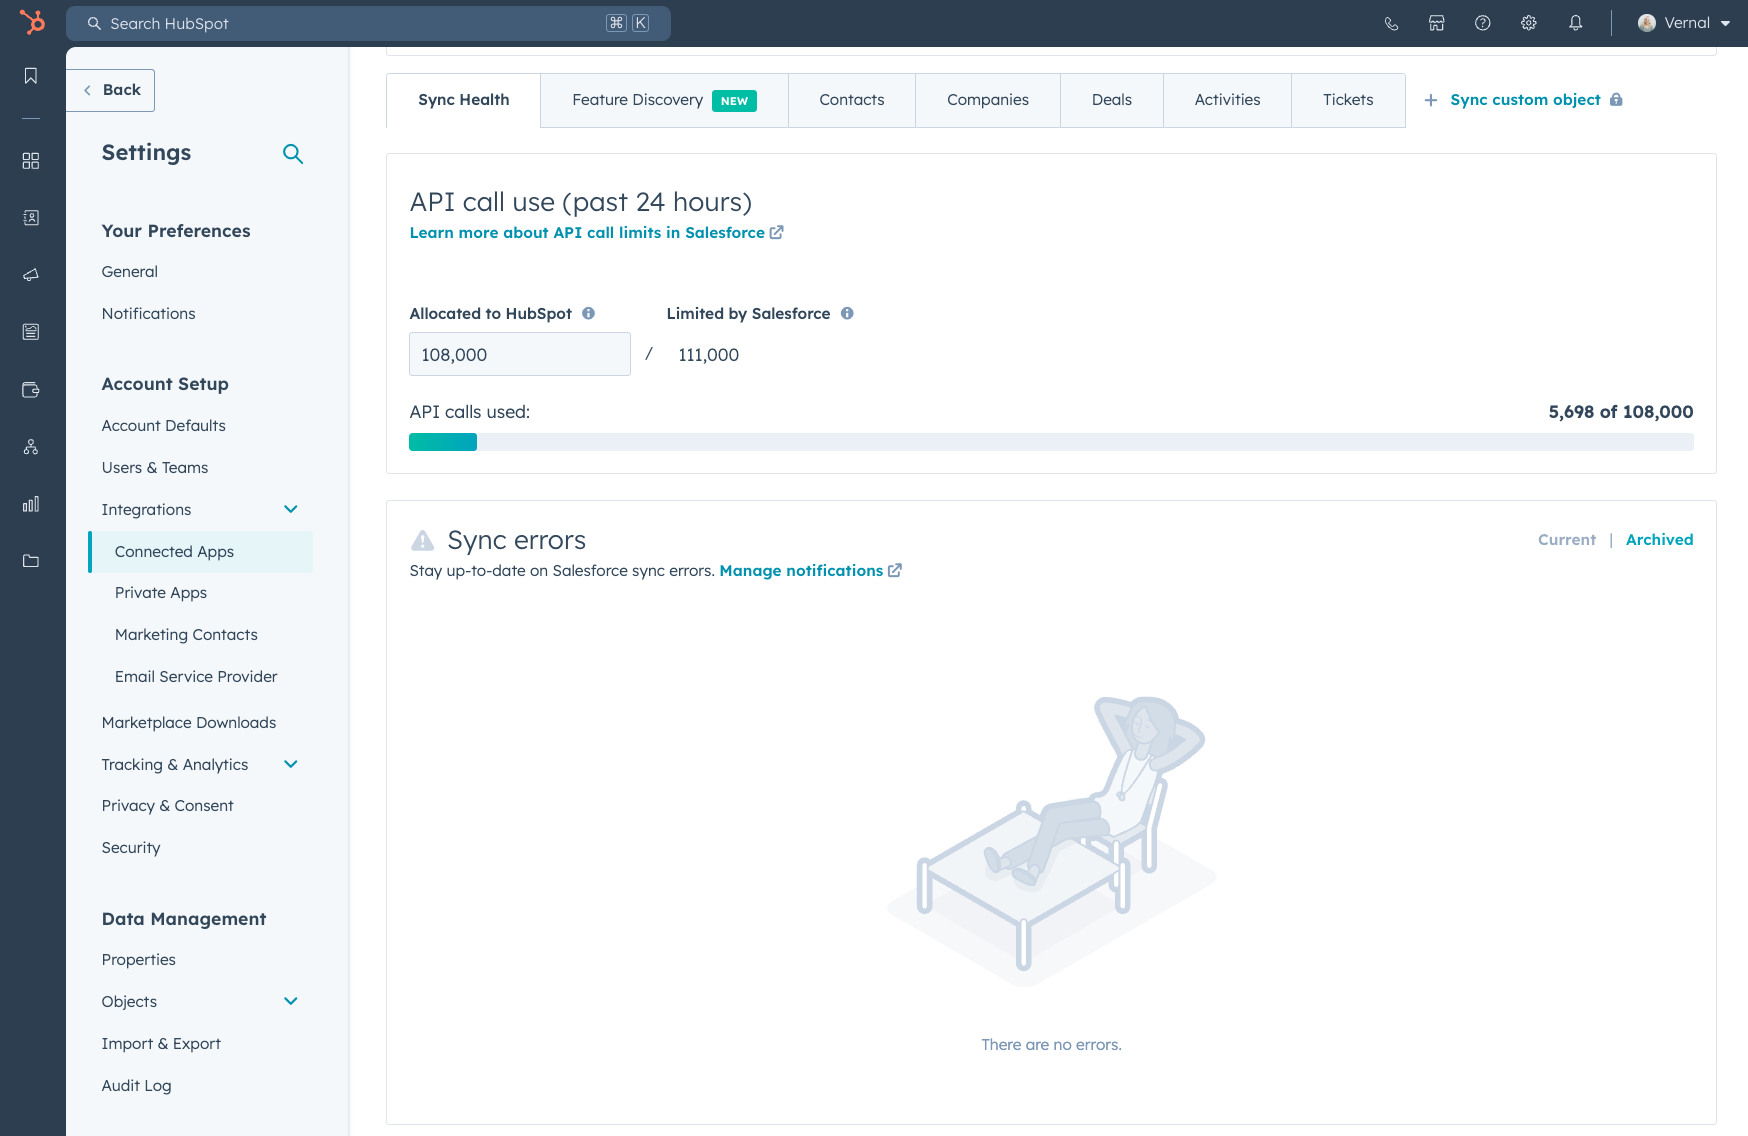Click the 111,000 Salesforce limit value
The image size is (1748, 1136).
709,355
